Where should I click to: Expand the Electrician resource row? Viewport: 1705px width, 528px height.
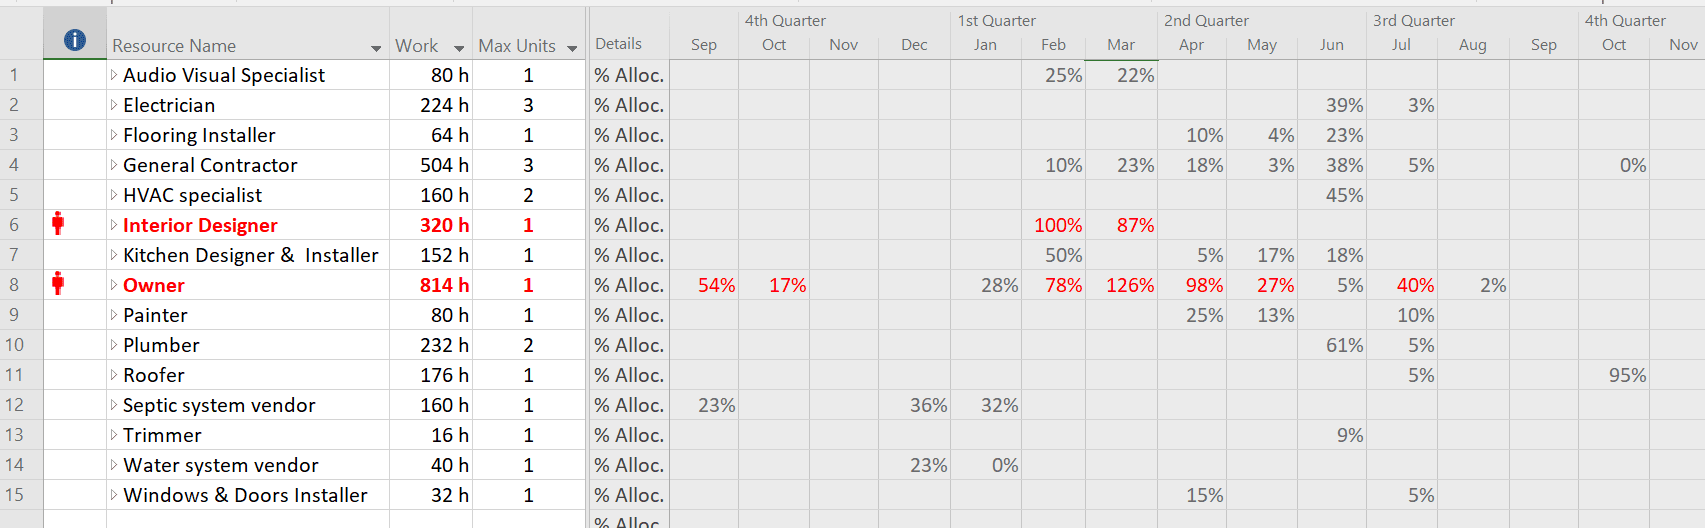click(114, 105)
